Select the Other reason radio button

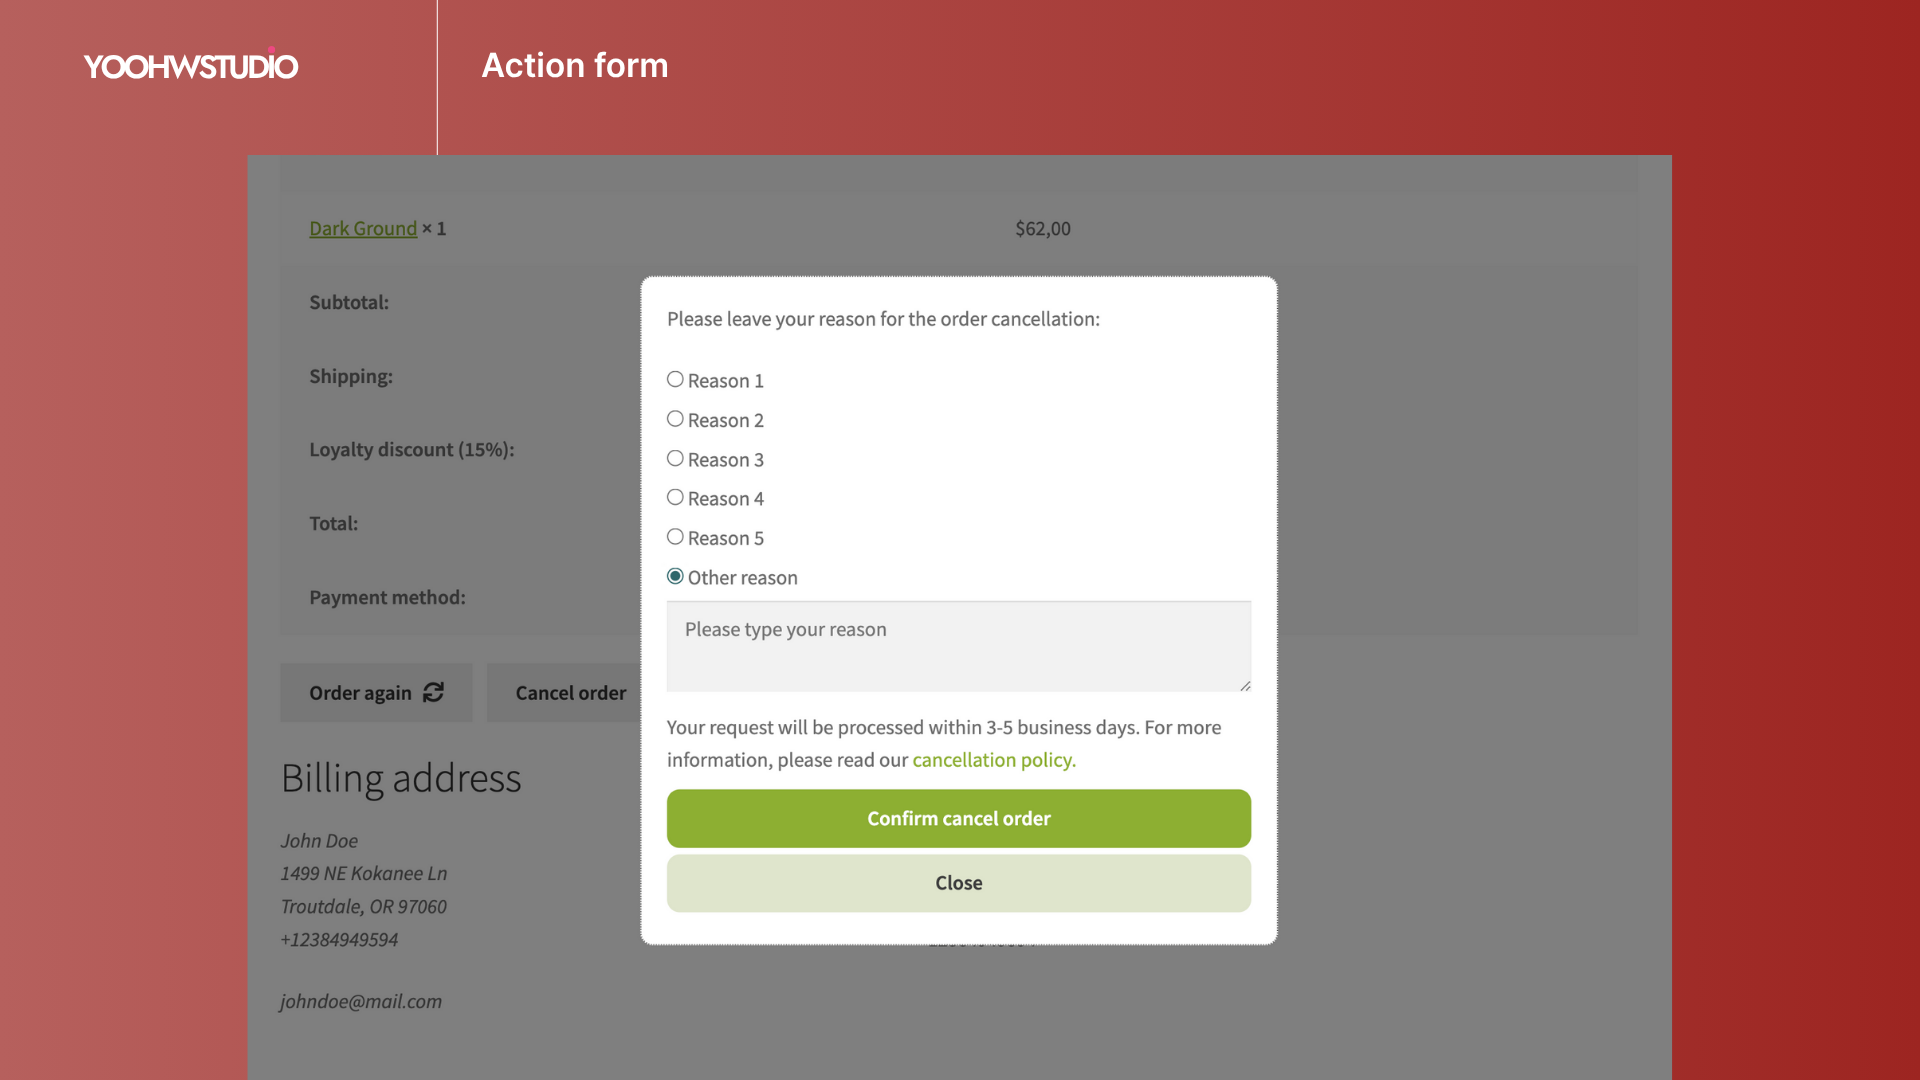[675, 576]
